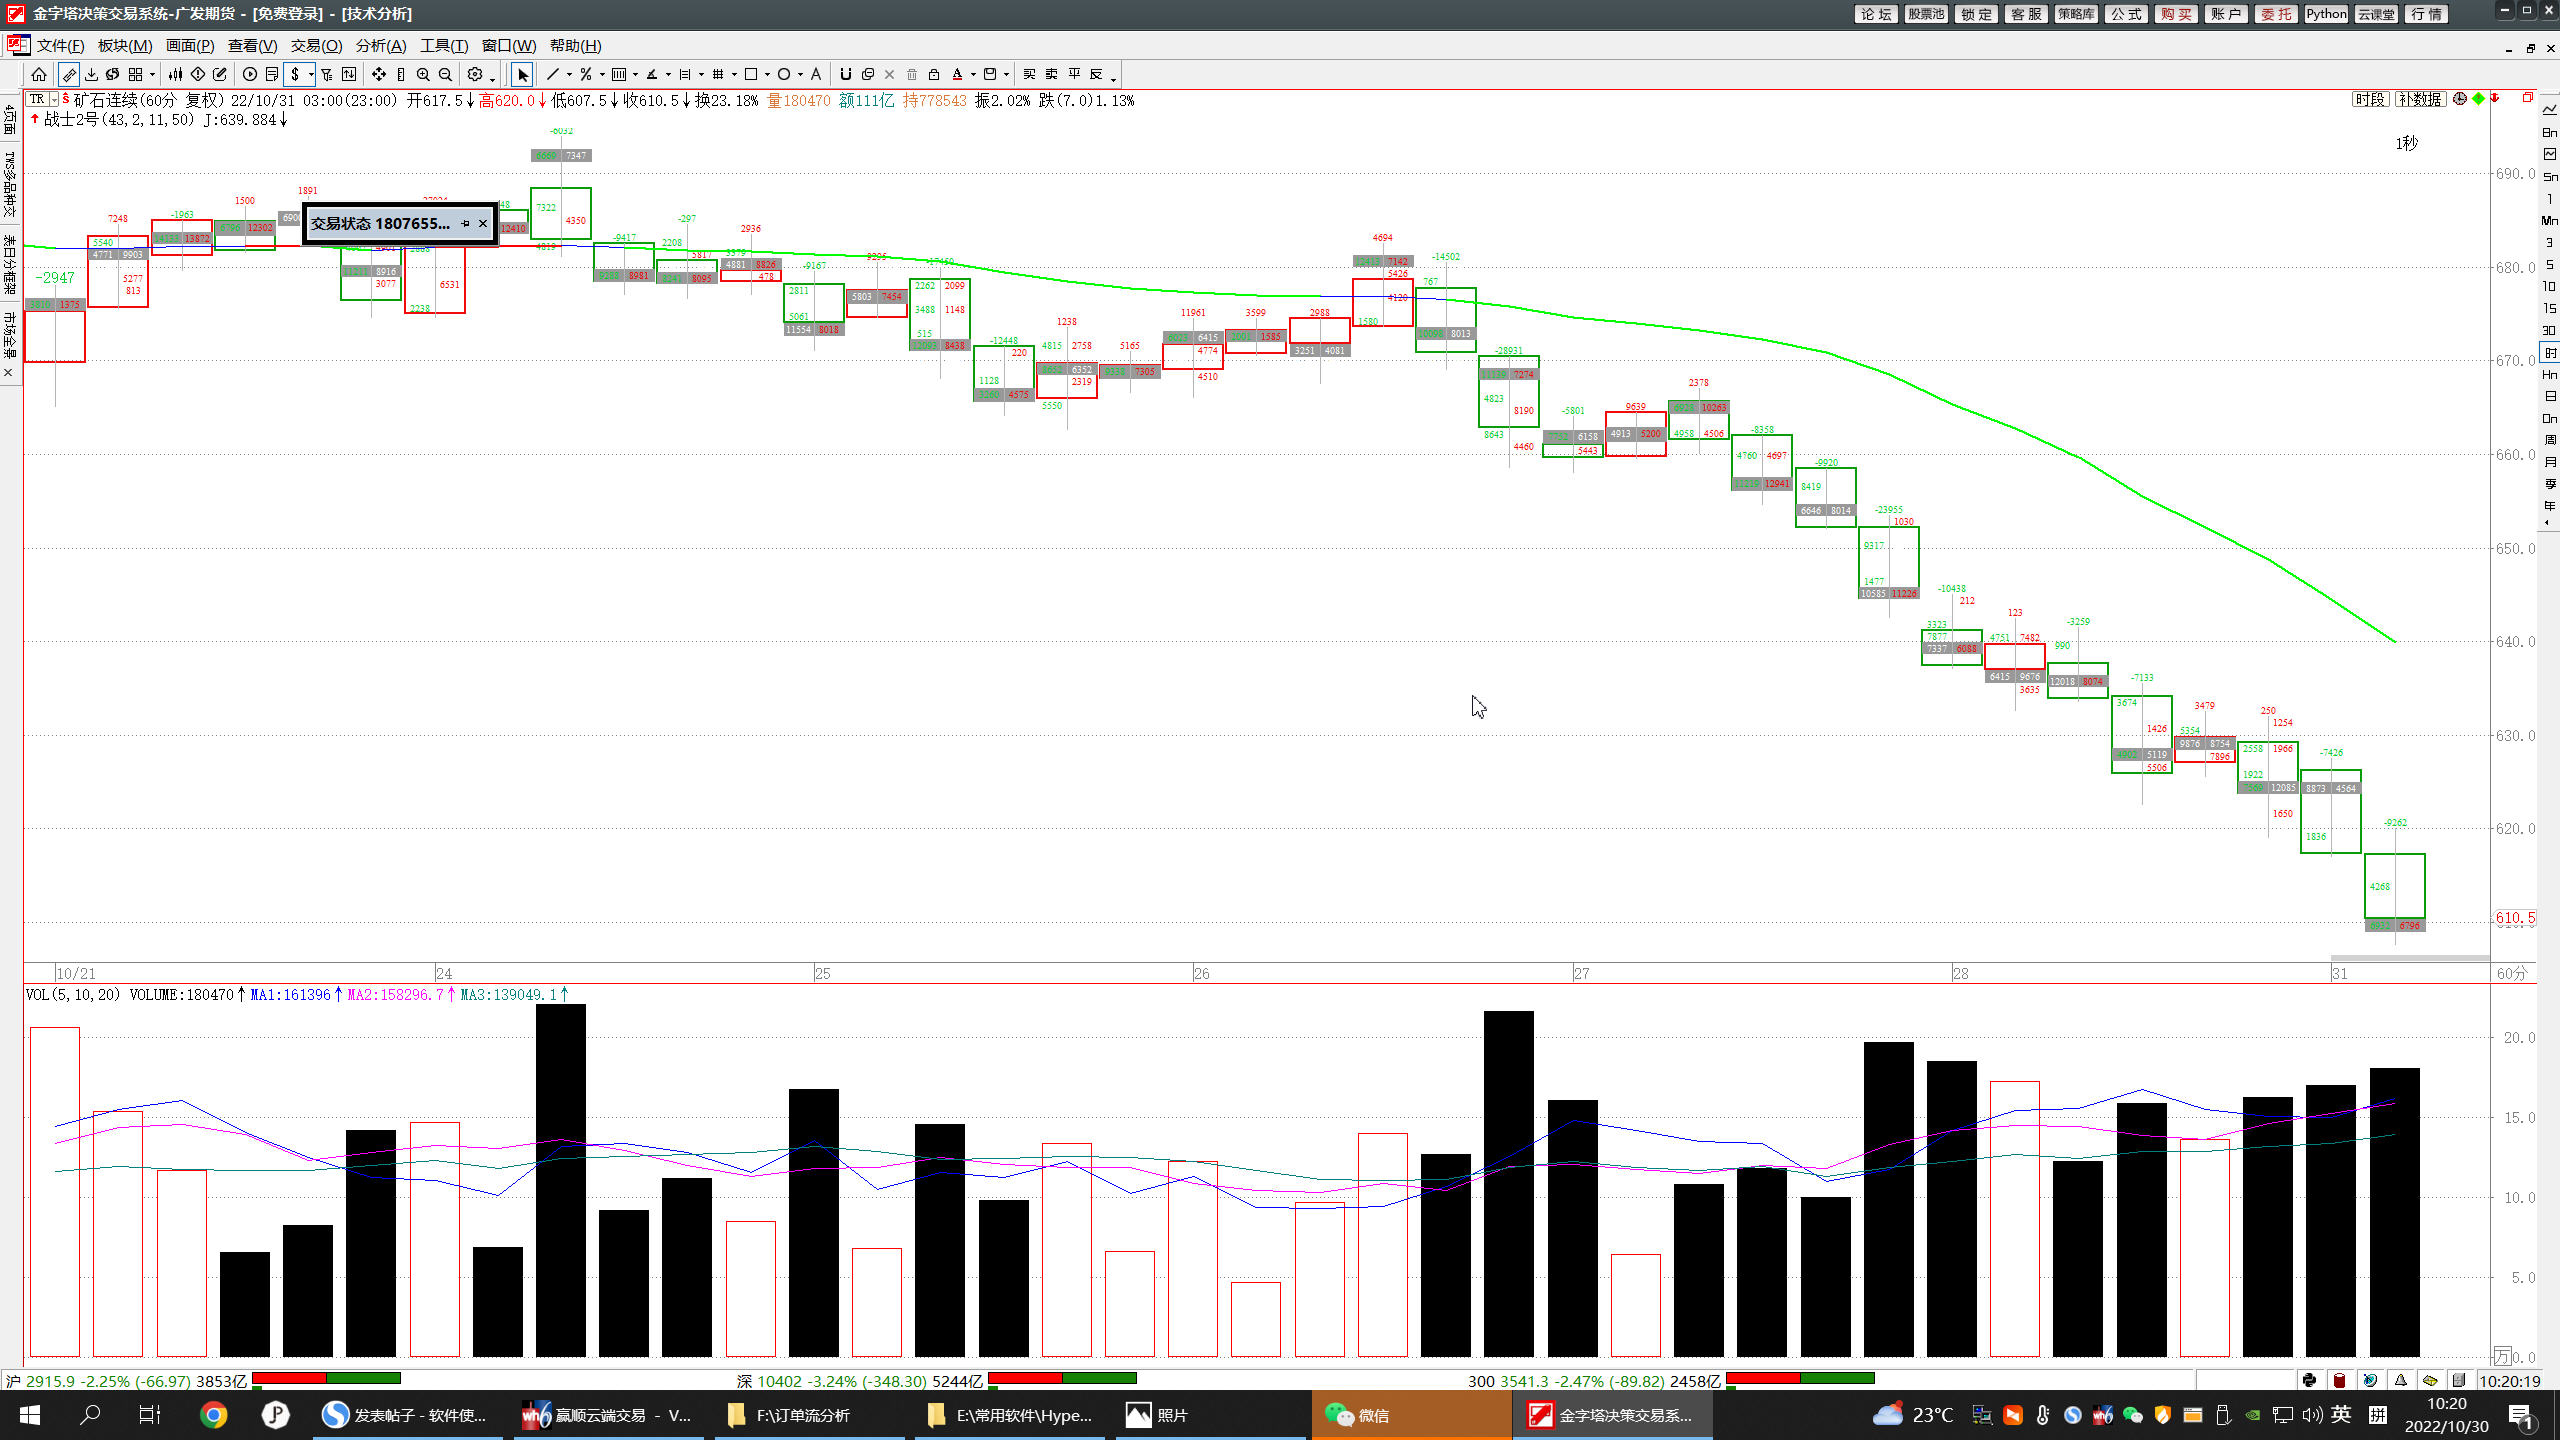Expand the rectangle tool dropdown arrow

767,75
